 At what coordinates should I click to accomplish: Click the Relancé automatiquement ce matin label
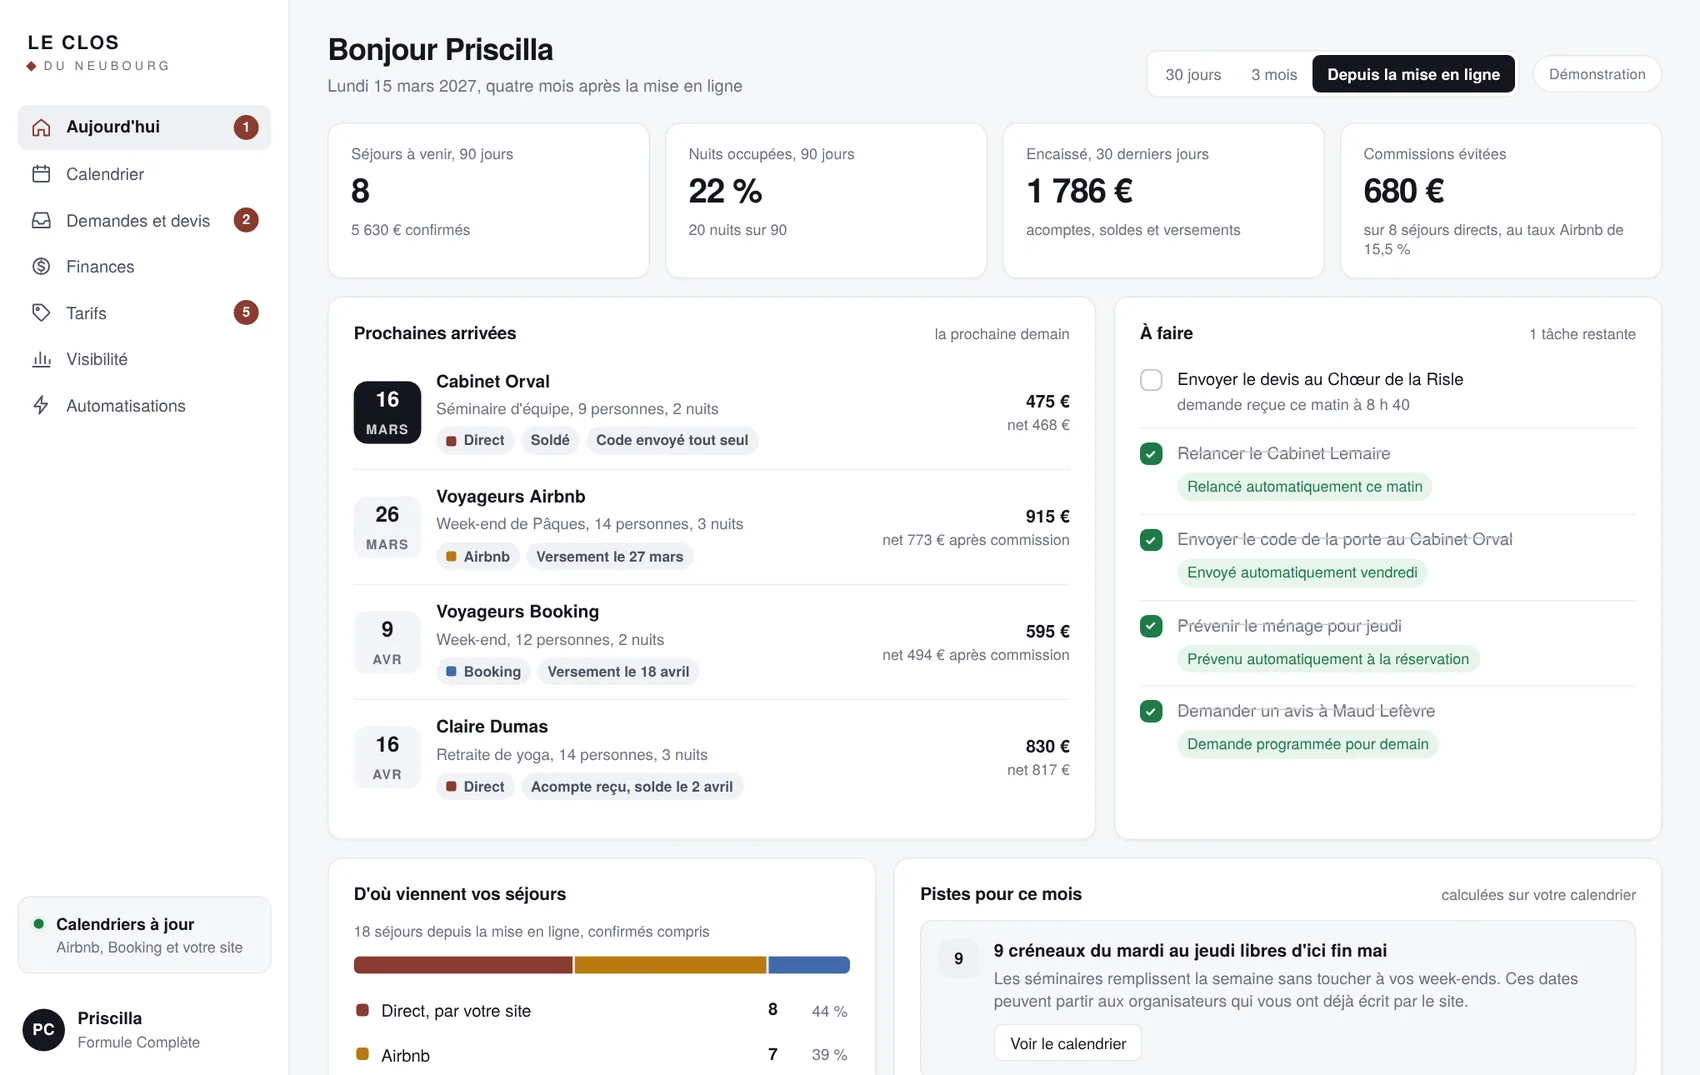1304,487
